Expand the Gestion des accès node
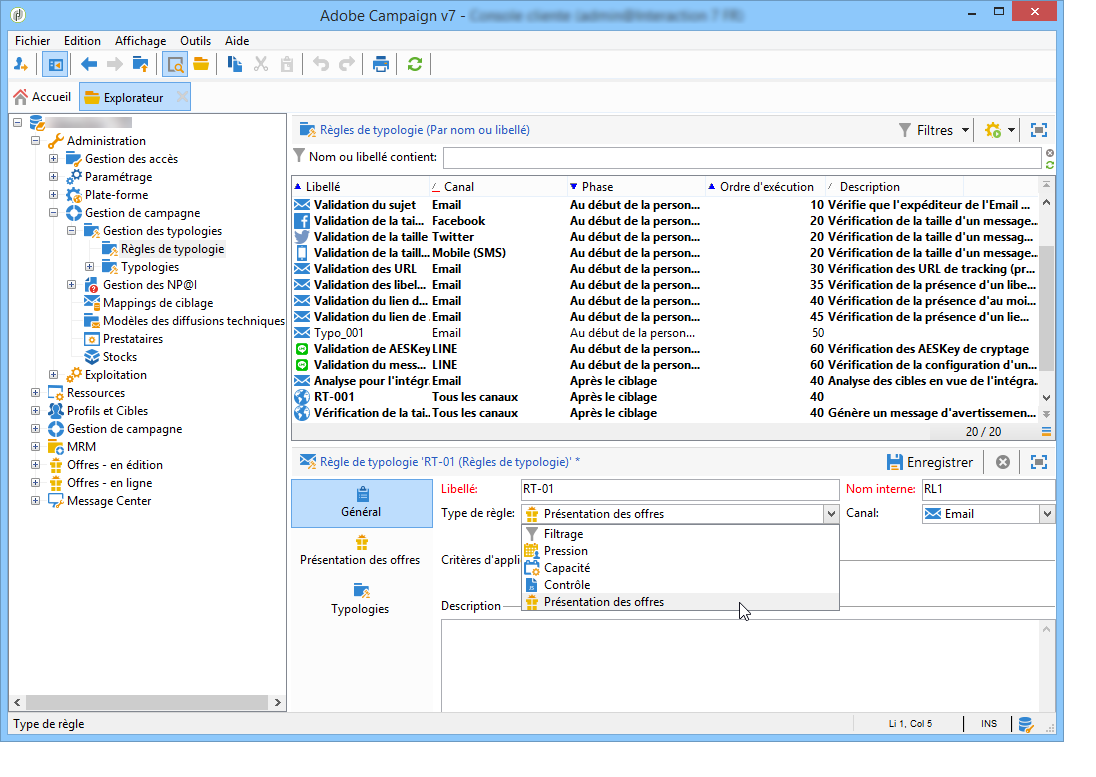The width and height of the screenshot is (1096, 777). (53, 159)
